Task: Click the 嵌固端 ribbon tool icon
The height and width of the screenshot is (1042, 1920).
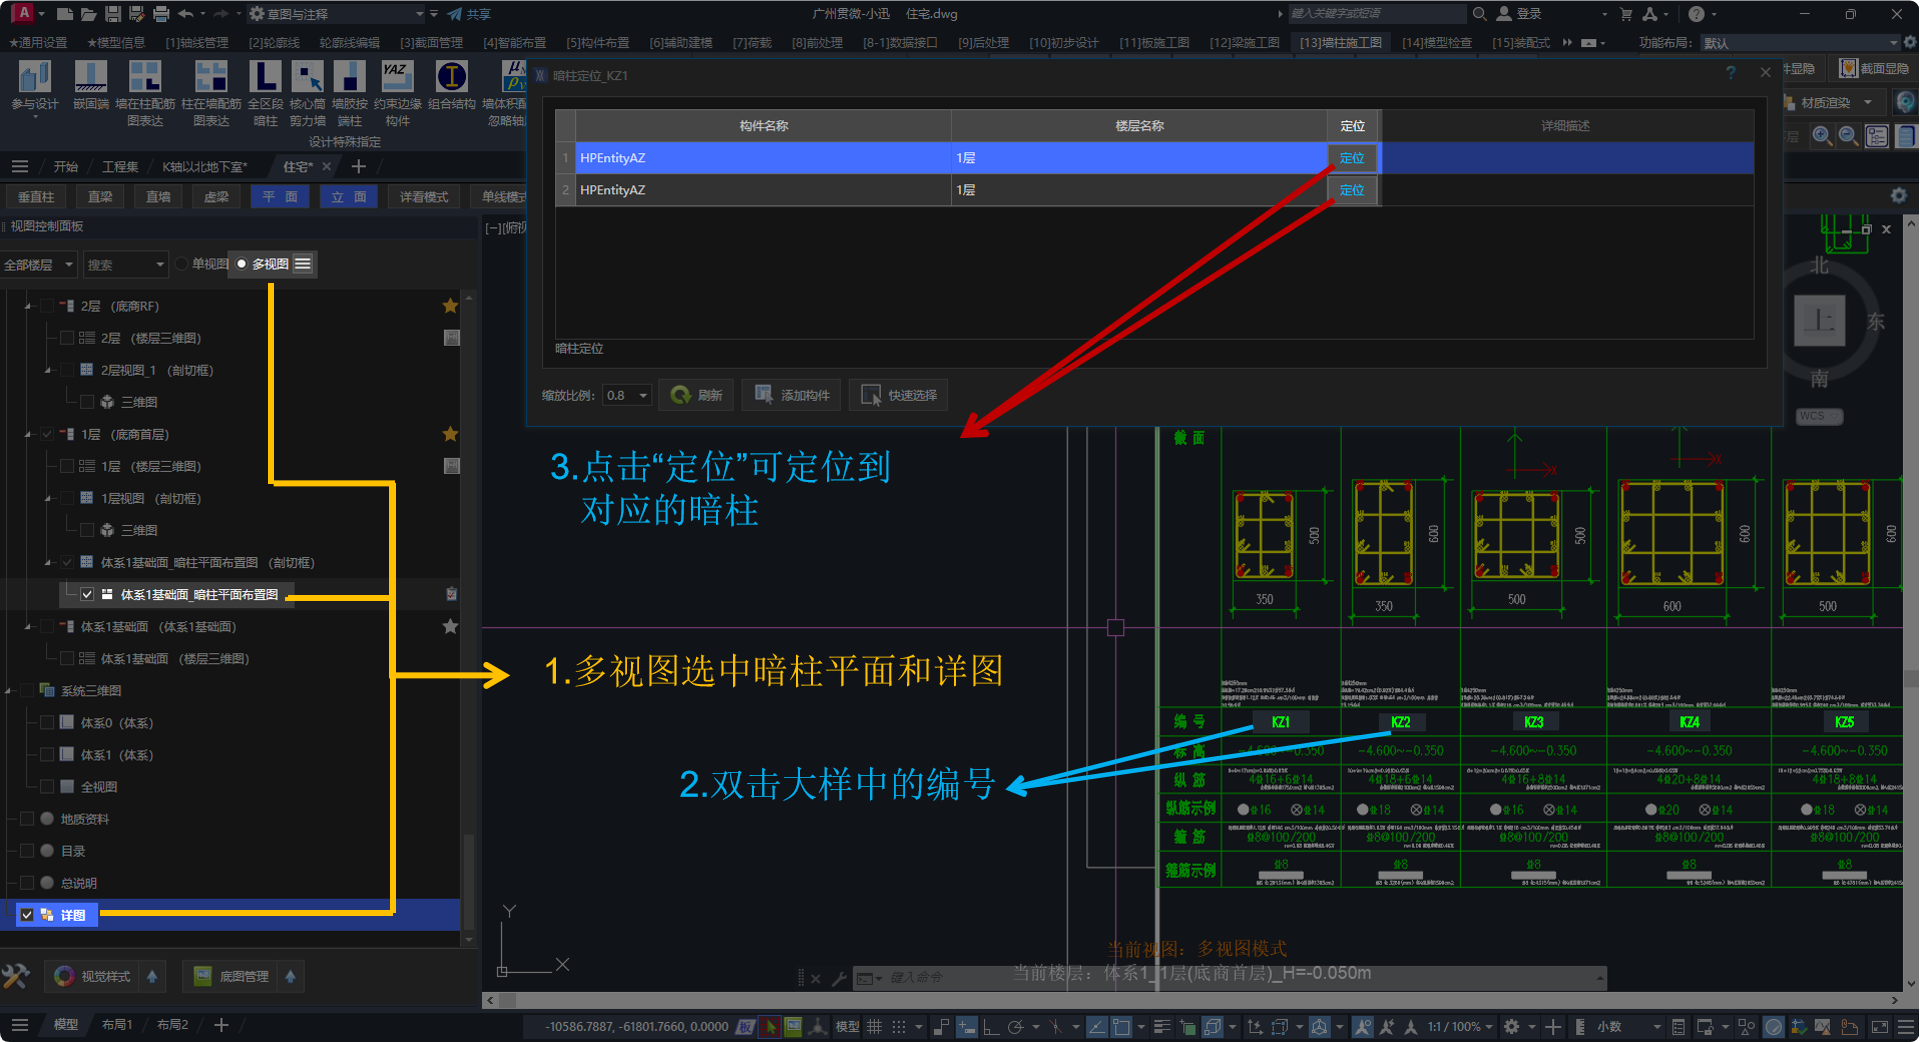Action: 90,78
